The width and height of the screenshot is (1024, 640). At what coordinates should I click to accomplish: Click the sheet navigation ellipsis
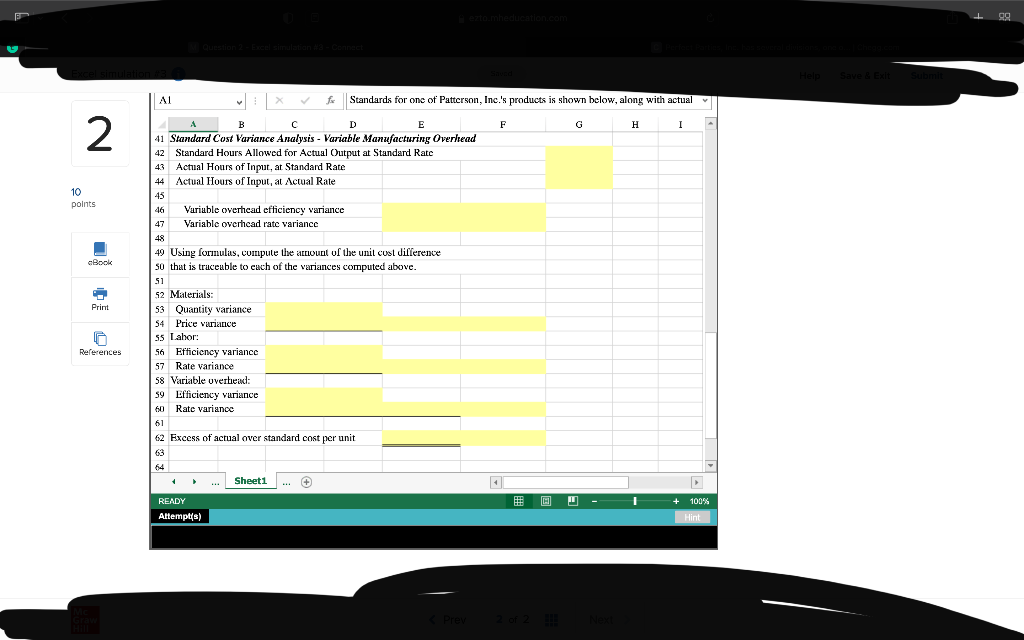(x=214, y=481)
